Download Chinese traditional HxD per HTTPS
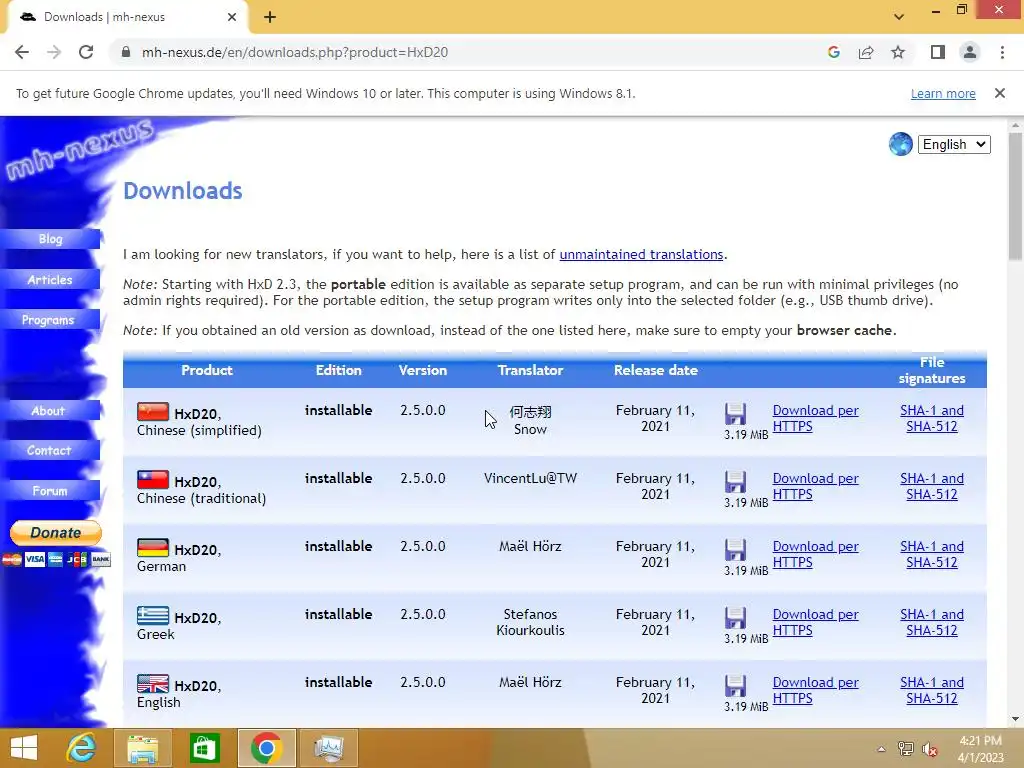 [815, 486]
